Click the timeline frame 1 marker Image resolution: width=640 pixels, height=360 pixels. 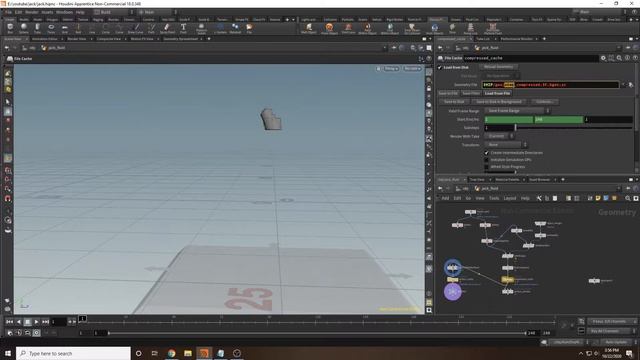[82, 318]
